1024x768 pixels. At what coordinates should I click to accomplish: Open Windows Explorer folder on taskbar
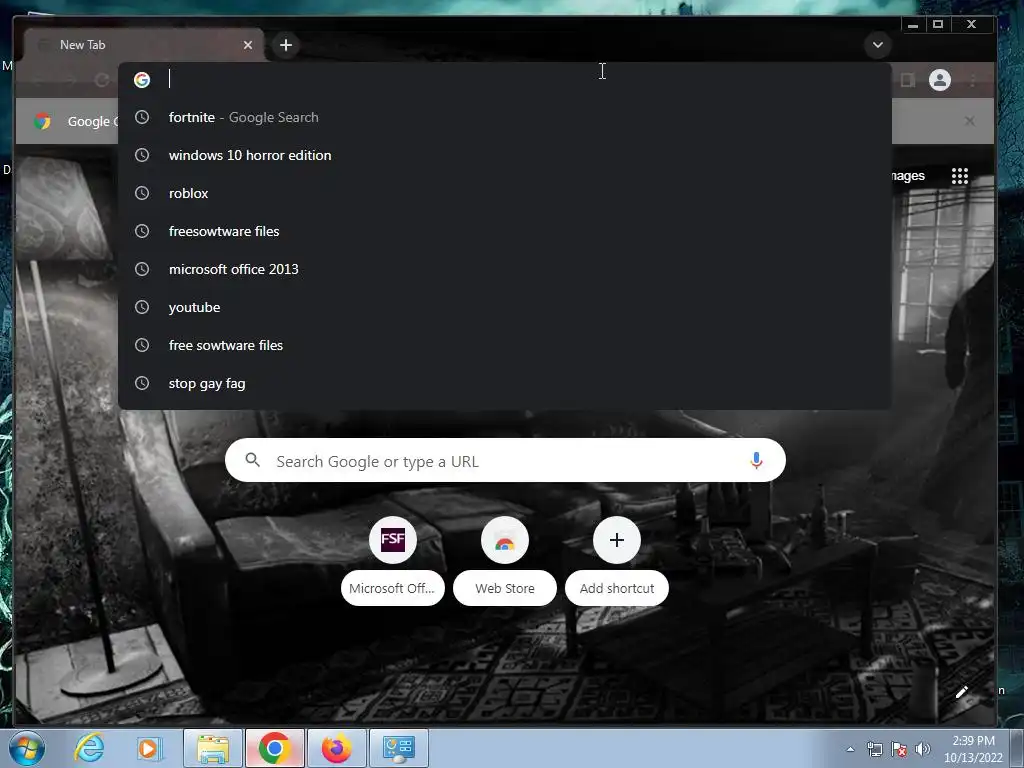pyautogui.click(x=213, y=748)
